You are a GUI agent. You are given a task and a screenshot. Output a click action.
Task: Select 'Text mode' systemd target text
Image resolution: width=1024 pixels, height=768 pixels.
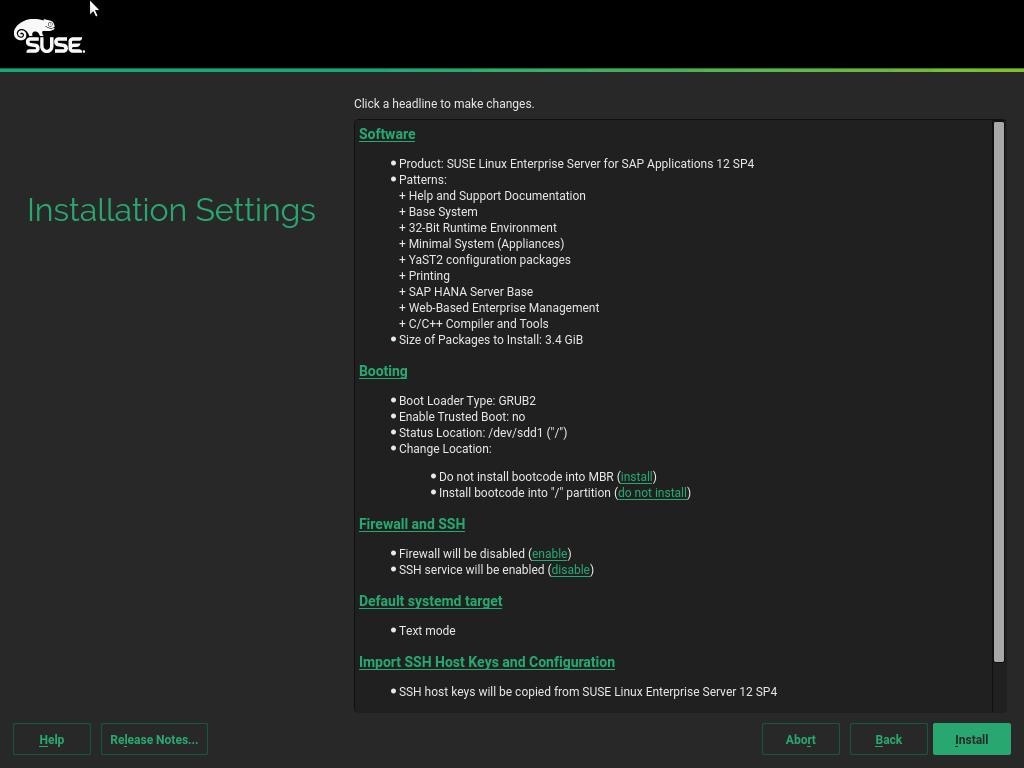(x=427, y=630)
